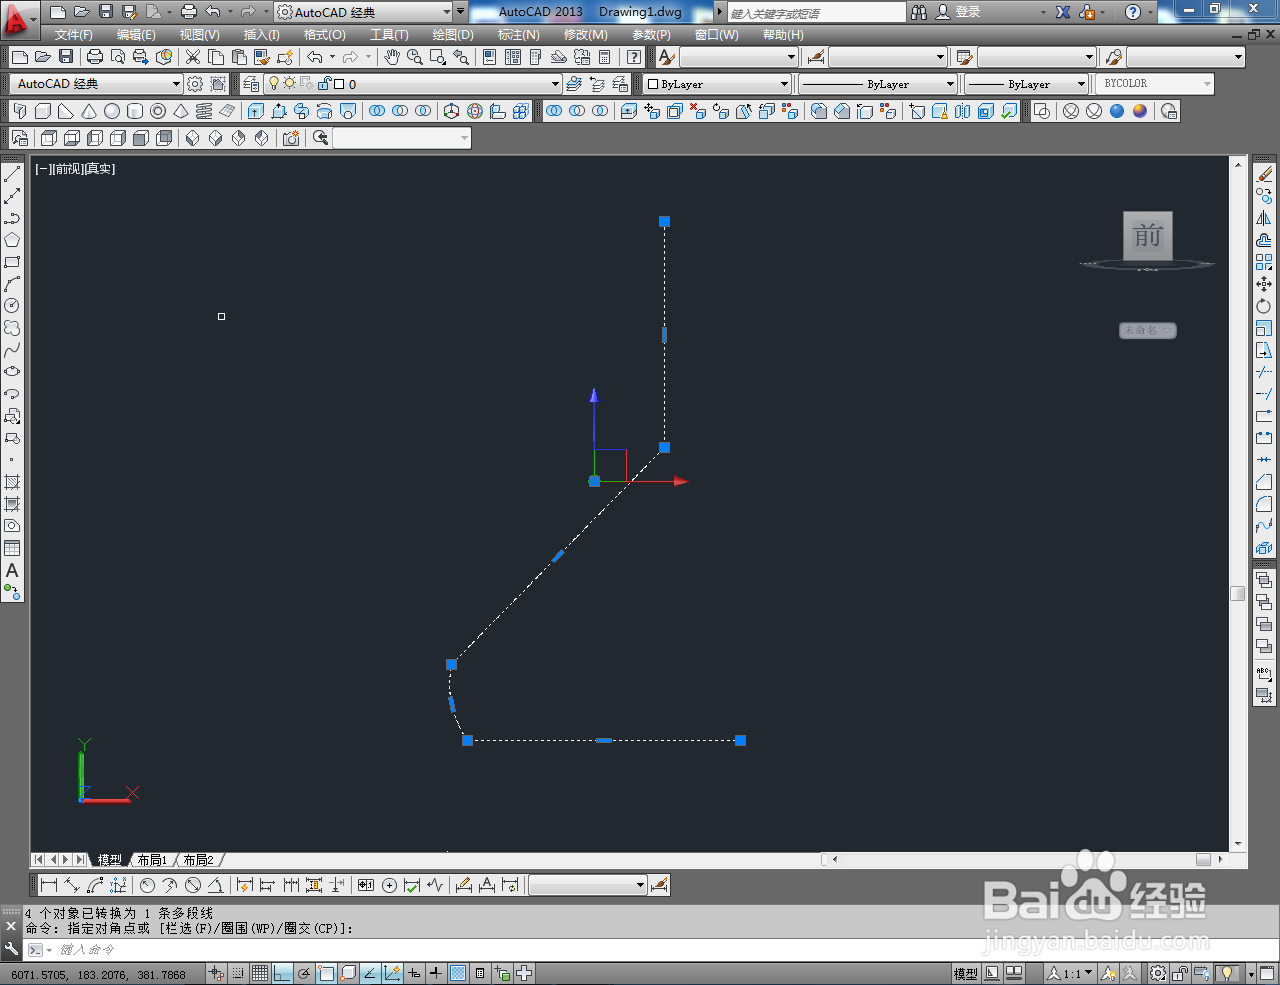Open the AutoCAD 经典 workspace dropdown
This screenshot has width=1280, height=985.
(x=96, y=84)
